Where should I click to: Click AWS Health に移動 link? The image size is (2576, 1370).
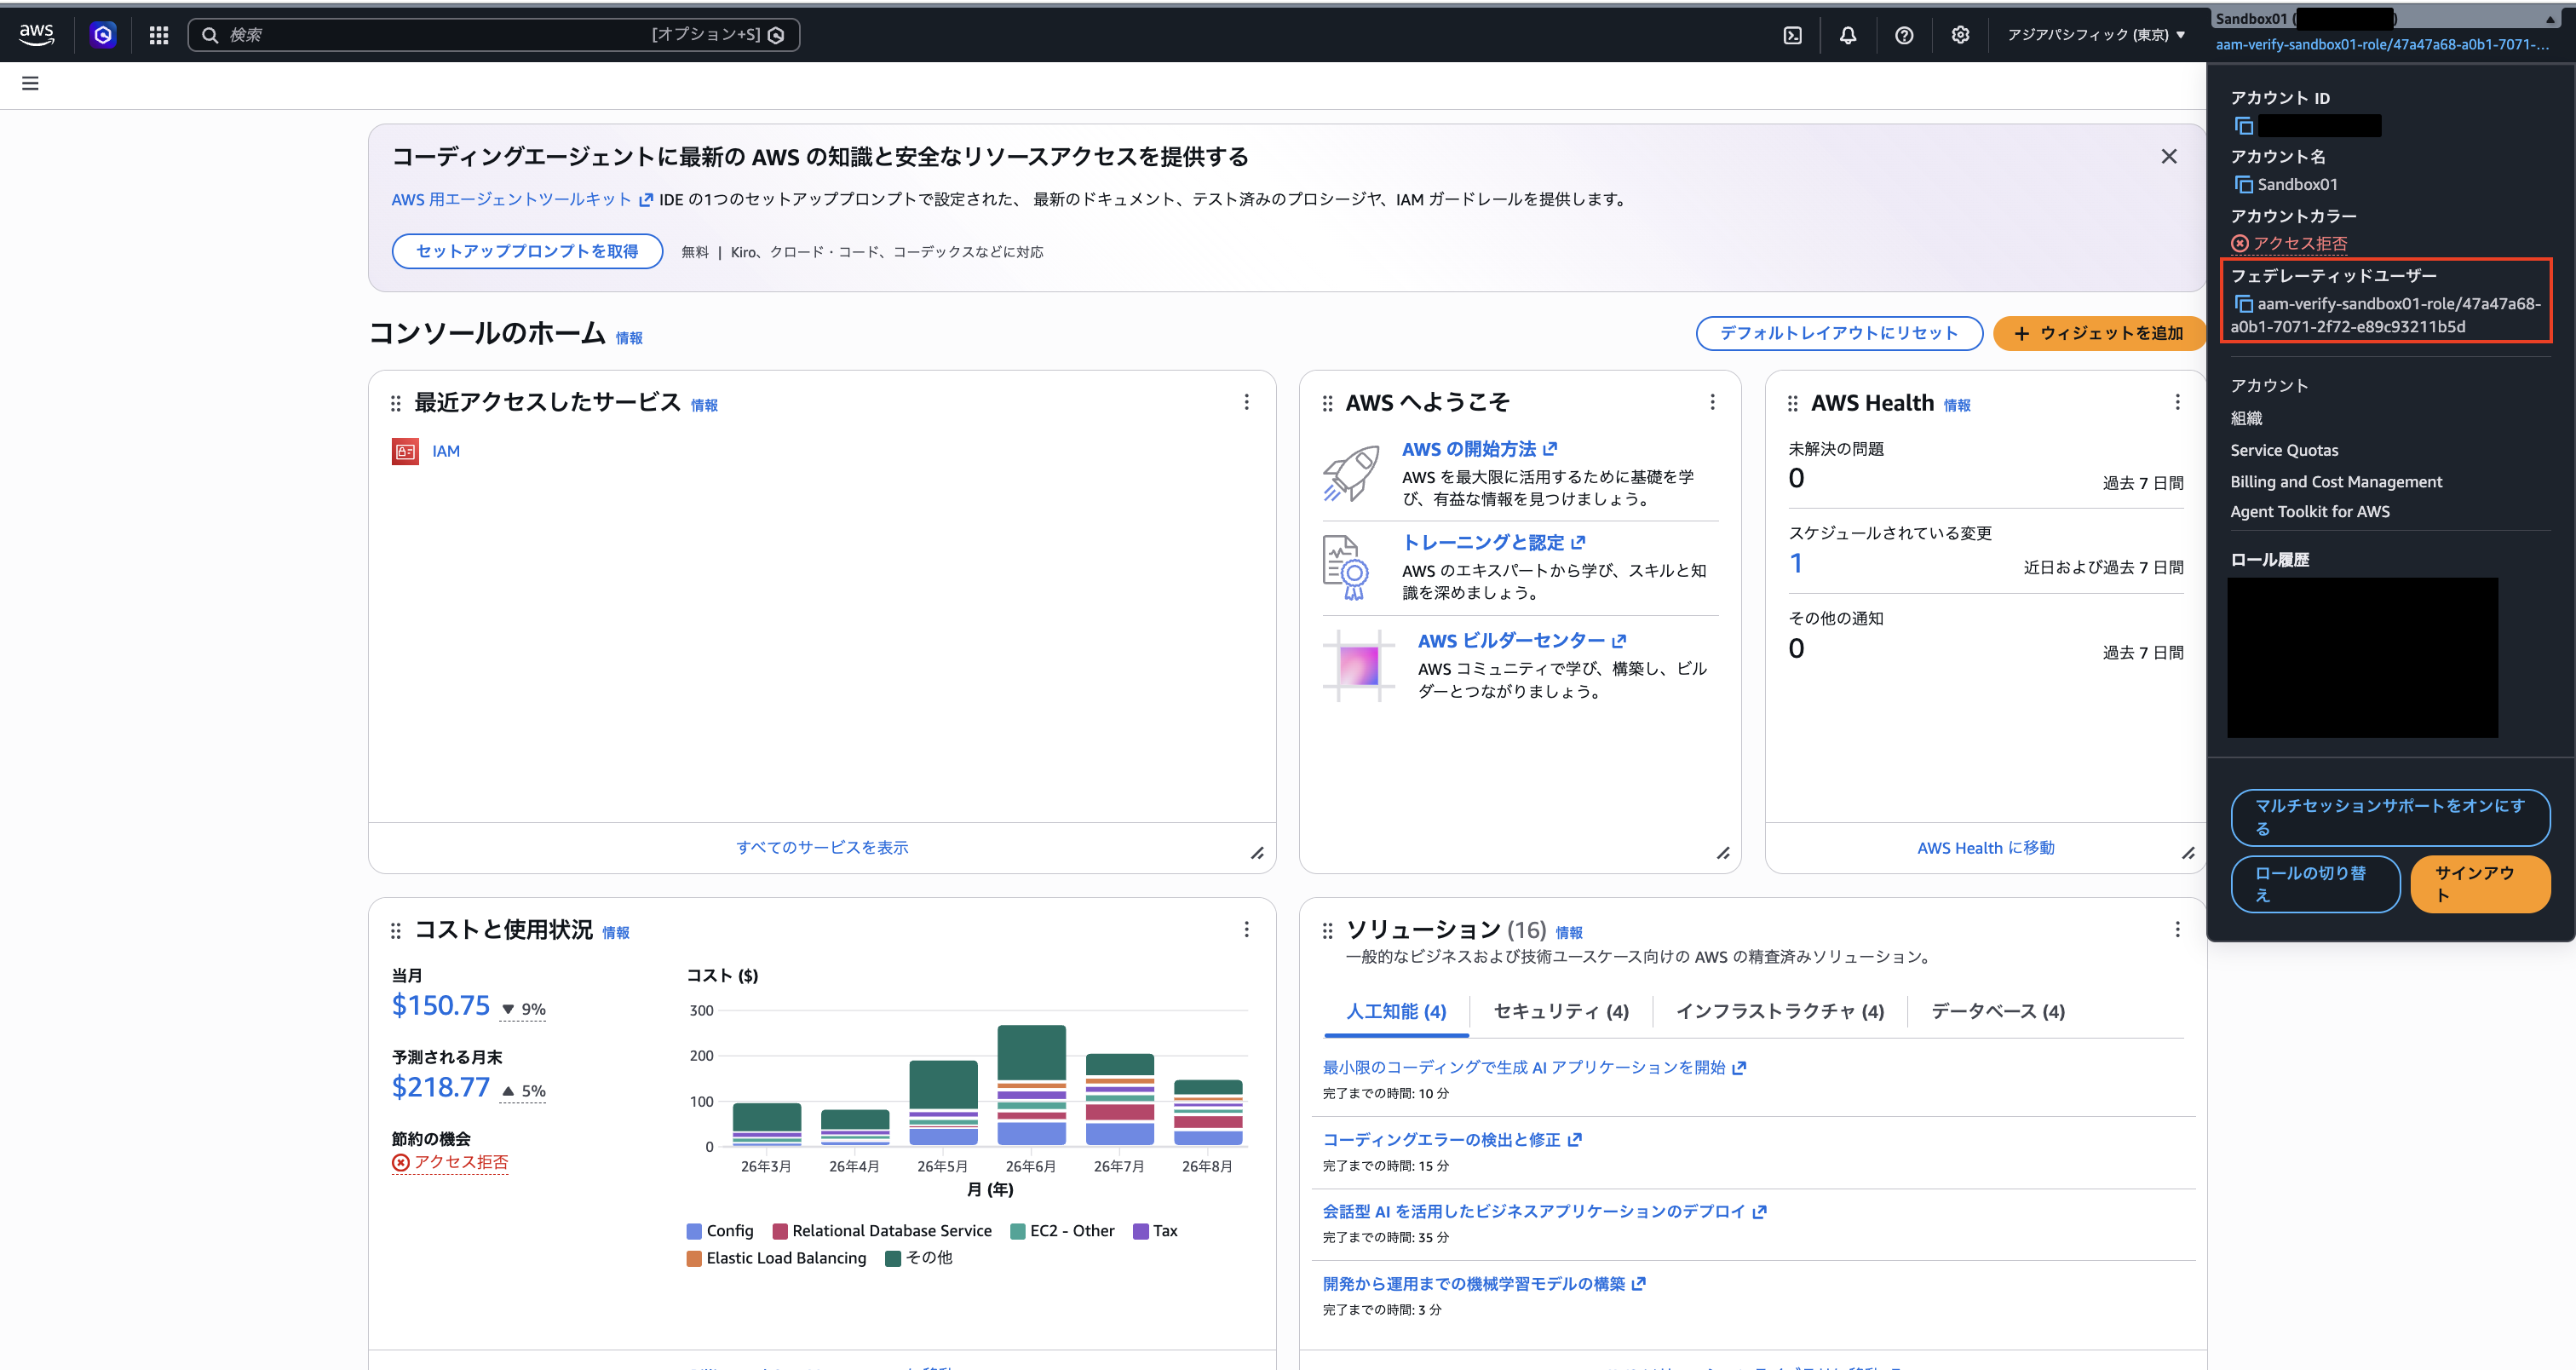click(x=1985, y=848)
